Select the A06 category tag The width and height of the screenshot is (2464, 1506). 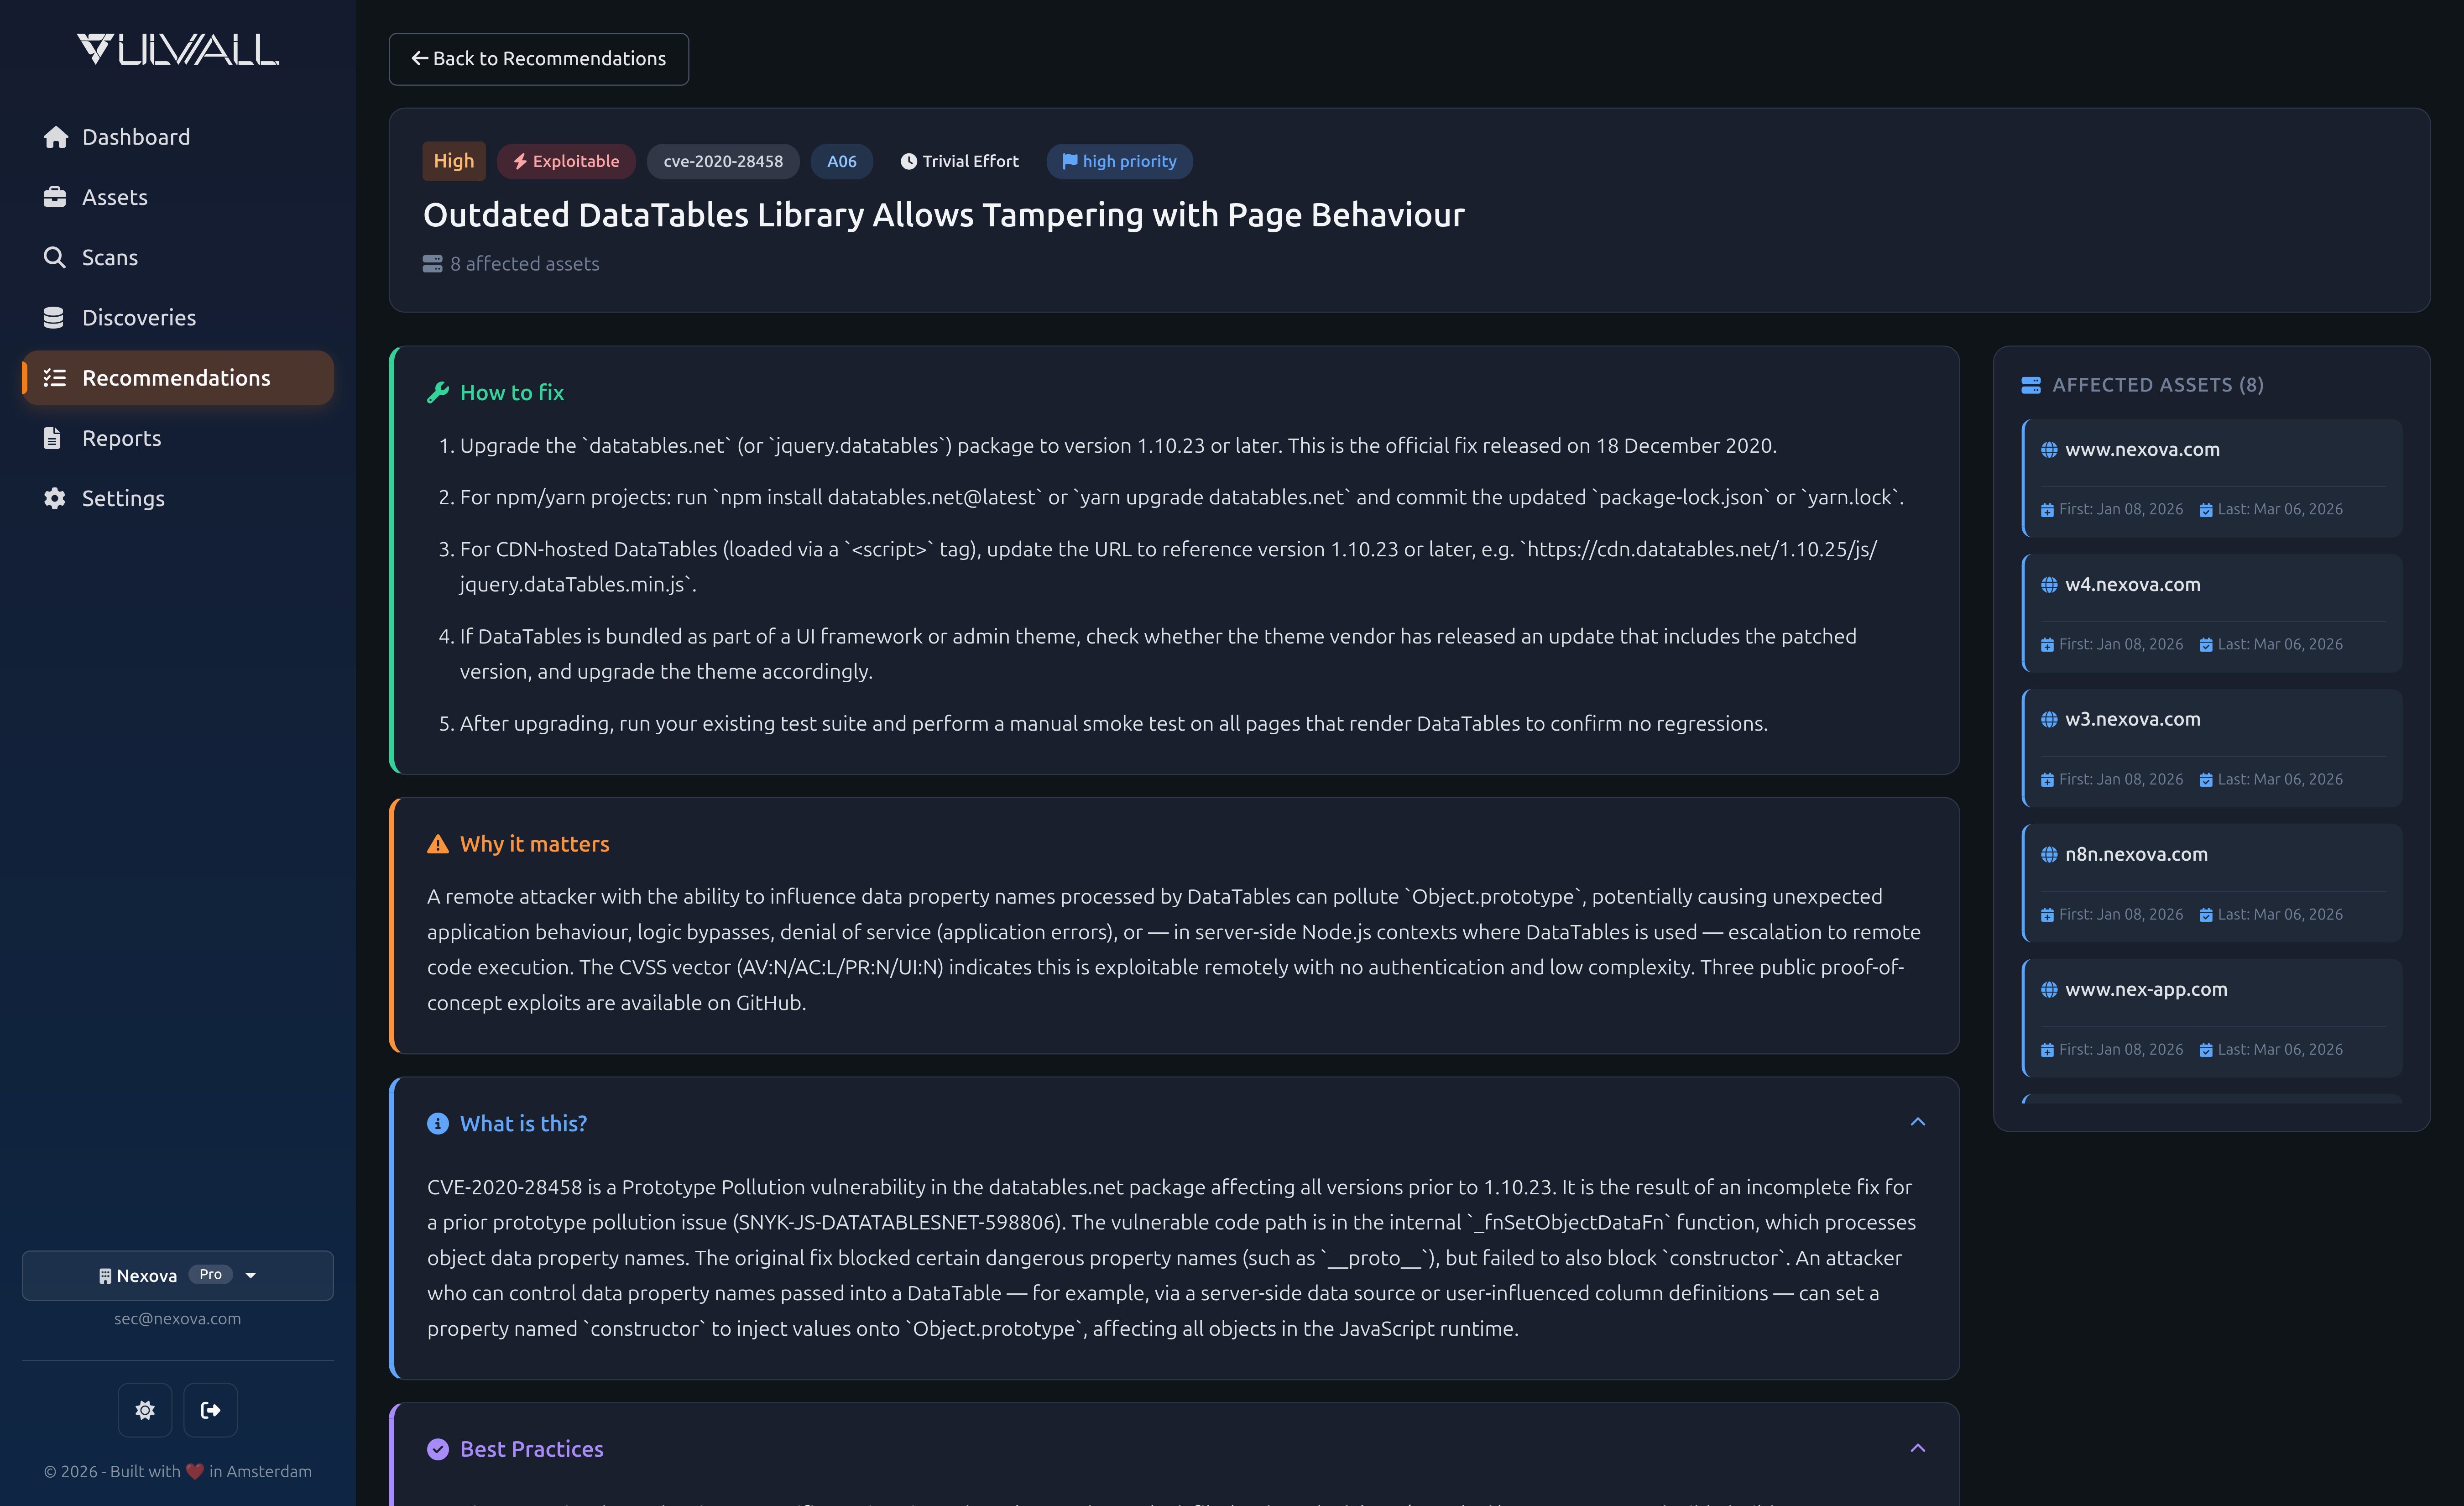pyautogui.click(x=841, y=161)
